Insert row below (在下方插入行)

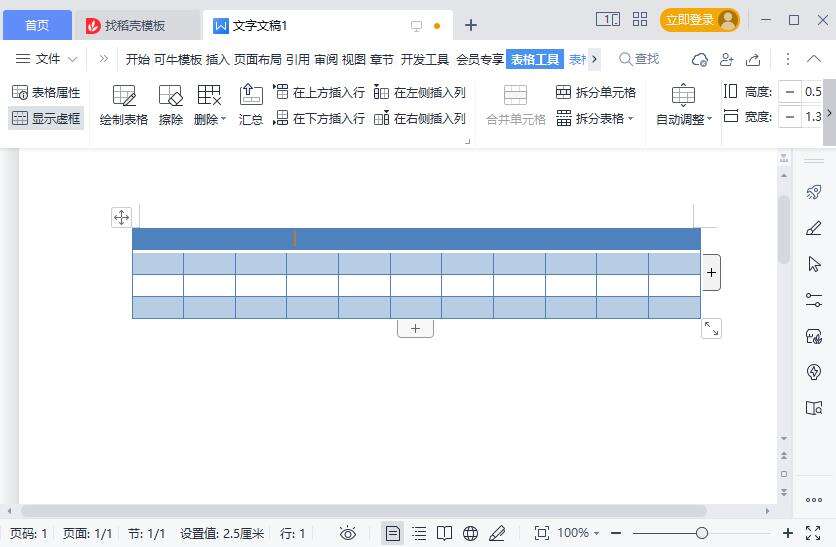(319, 118)
